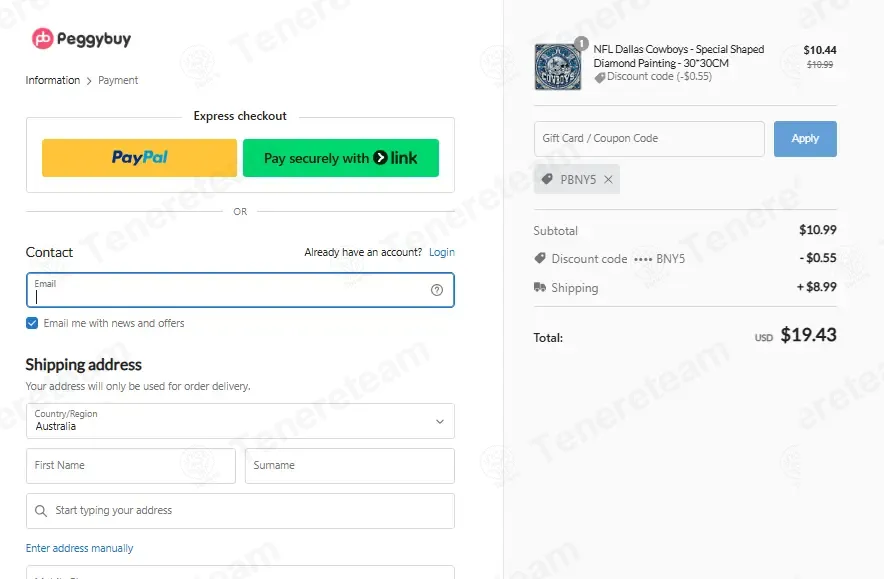The height and width of the screenshot is (579, 884).
Task: Focus the Gift Card / Coupon Code field
Action: [649, 139]
